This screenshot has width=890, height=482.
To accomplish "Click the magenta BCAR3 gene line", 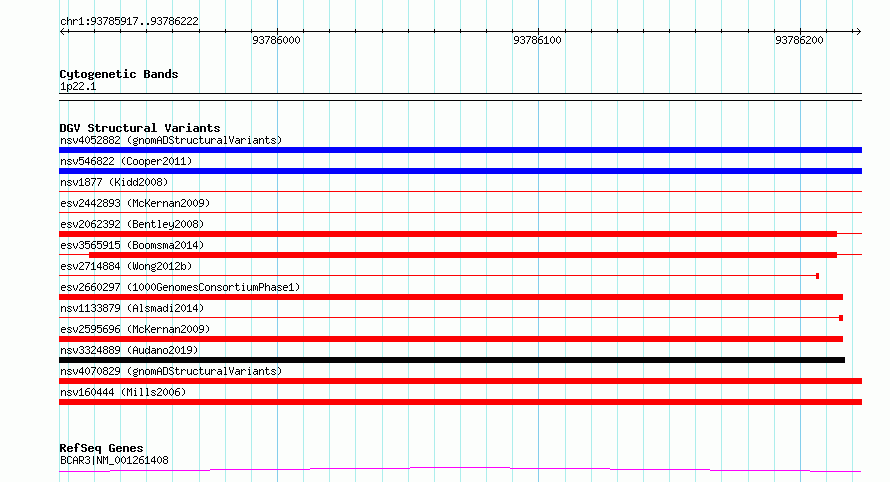I will tap(460, 469).
